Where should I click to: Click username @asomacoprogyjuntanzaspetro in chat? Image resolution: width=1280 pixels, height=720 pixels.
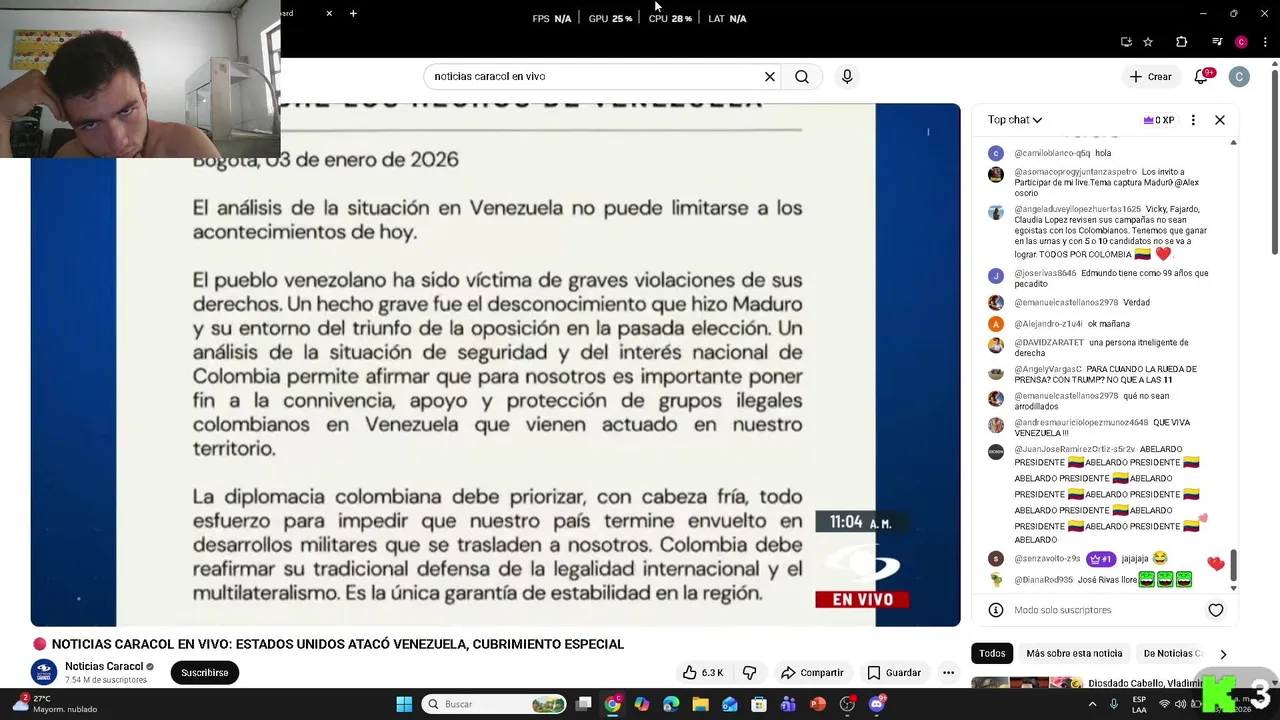[x=1075, y=172]
